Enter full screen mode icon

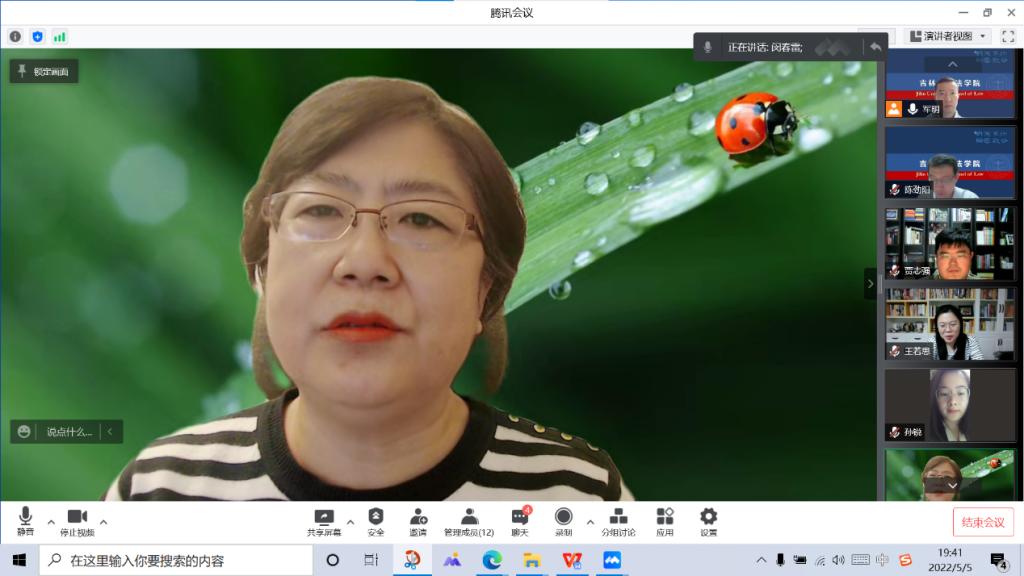pyautogui.click(x=1007, y=36)
